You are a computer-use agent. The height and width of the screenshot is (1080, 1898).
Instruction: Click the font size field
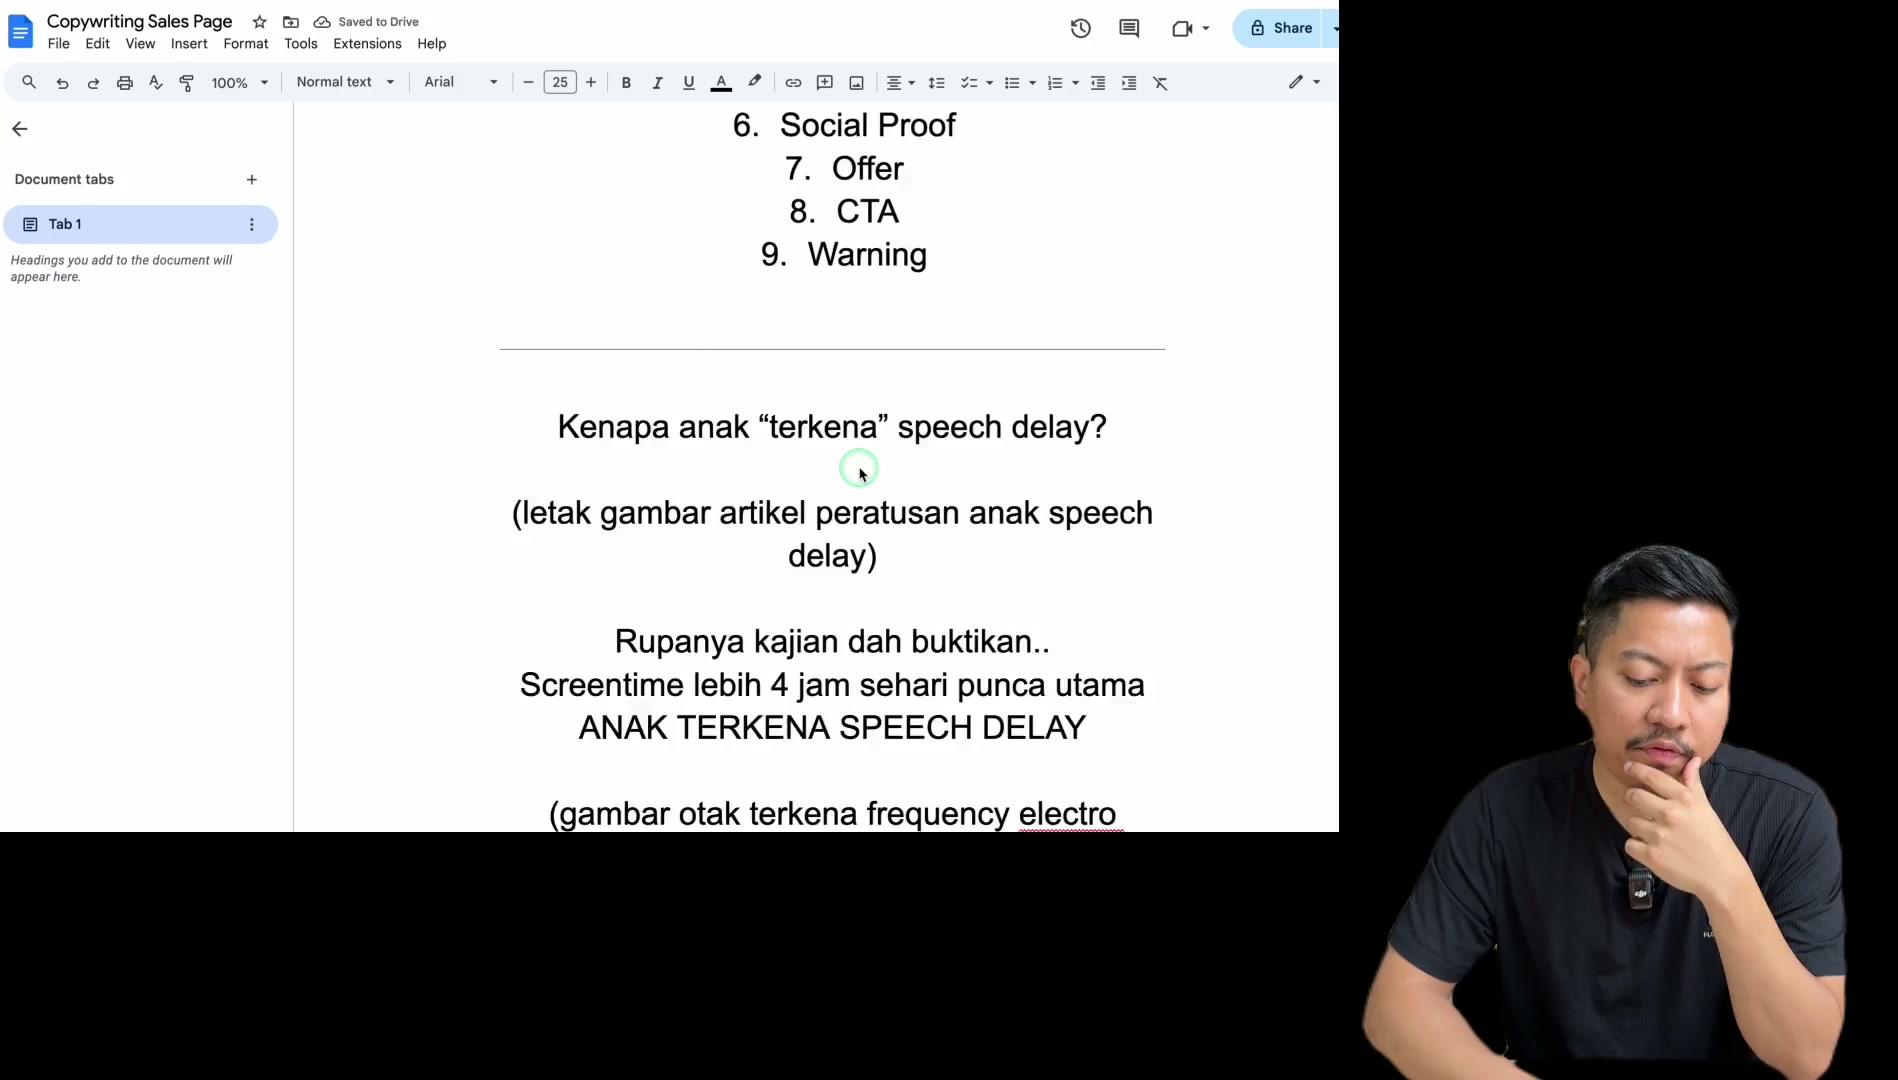tap(560, 83)
